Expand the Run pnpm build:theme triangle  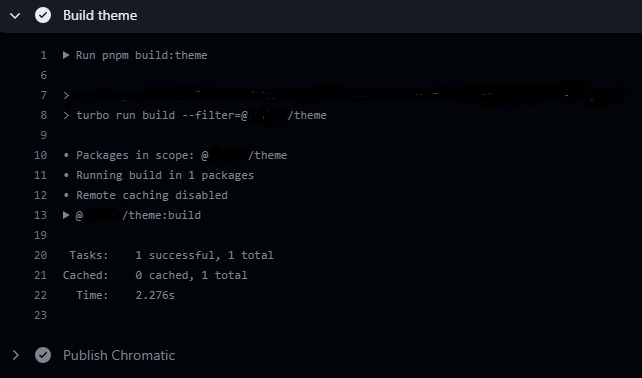(x=66, y=55)
